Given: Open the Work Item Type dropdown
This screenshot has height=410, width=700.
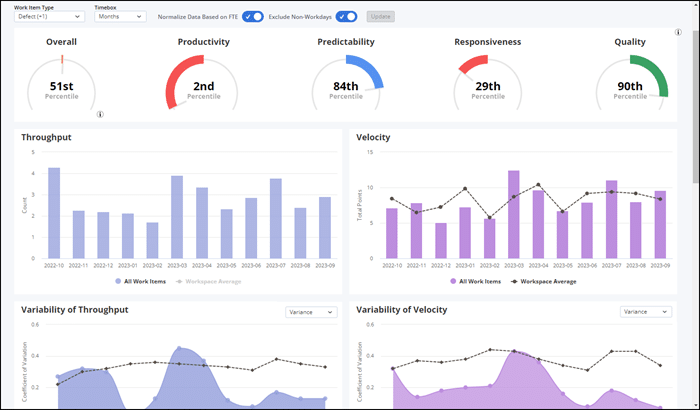Looking at the screenshot, I should point(49,17).
